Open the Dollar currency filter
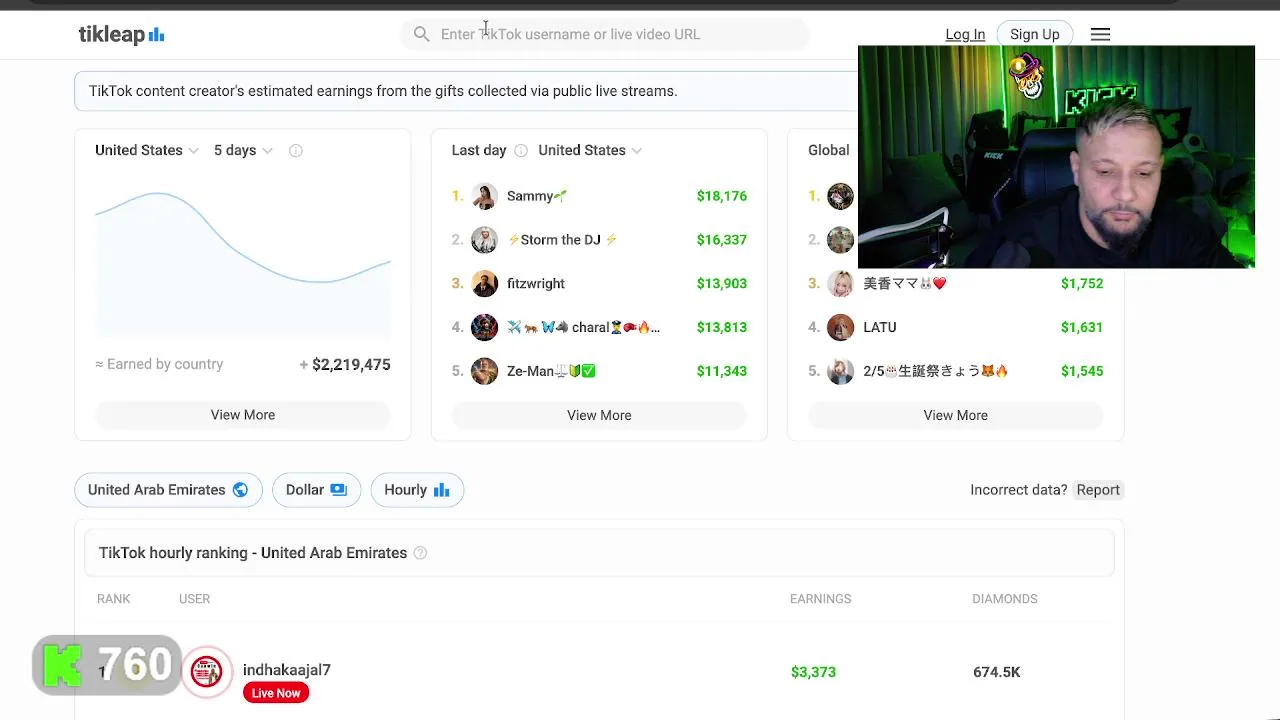 (316, 490)
